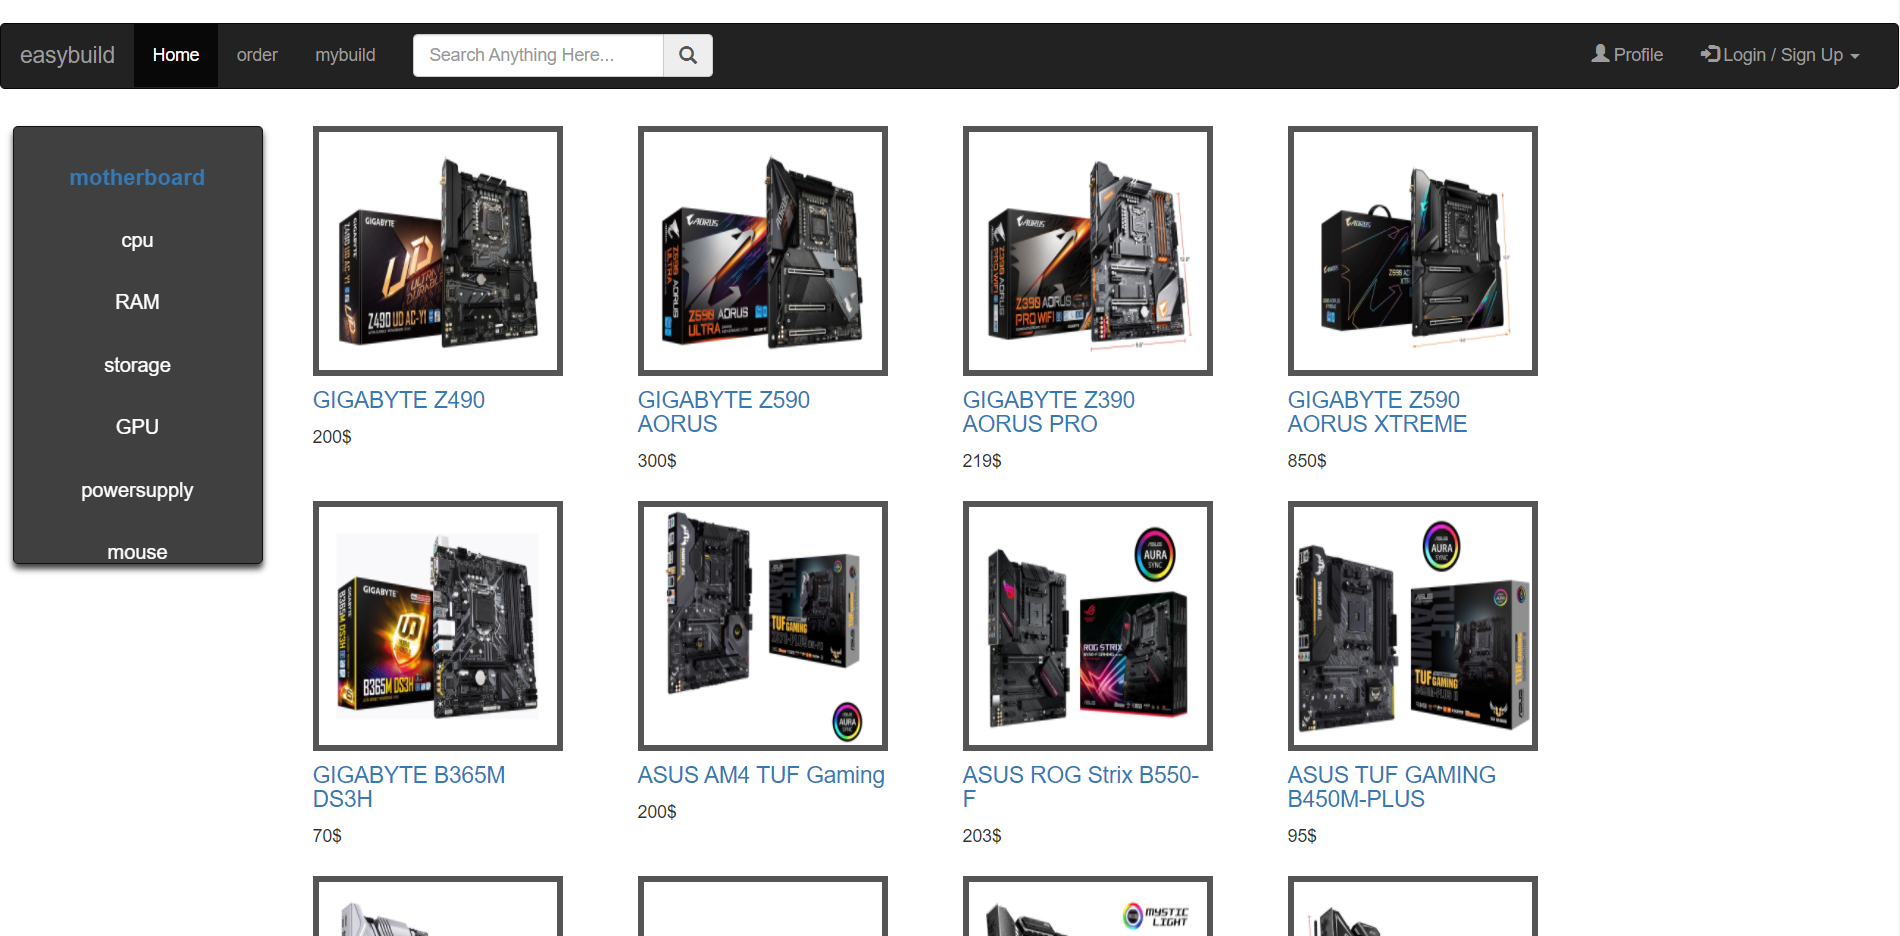The image size is (1900, 936).
Task: Click the GIGABYTE Z590 AORUS title link
Action: pos(724,412)
